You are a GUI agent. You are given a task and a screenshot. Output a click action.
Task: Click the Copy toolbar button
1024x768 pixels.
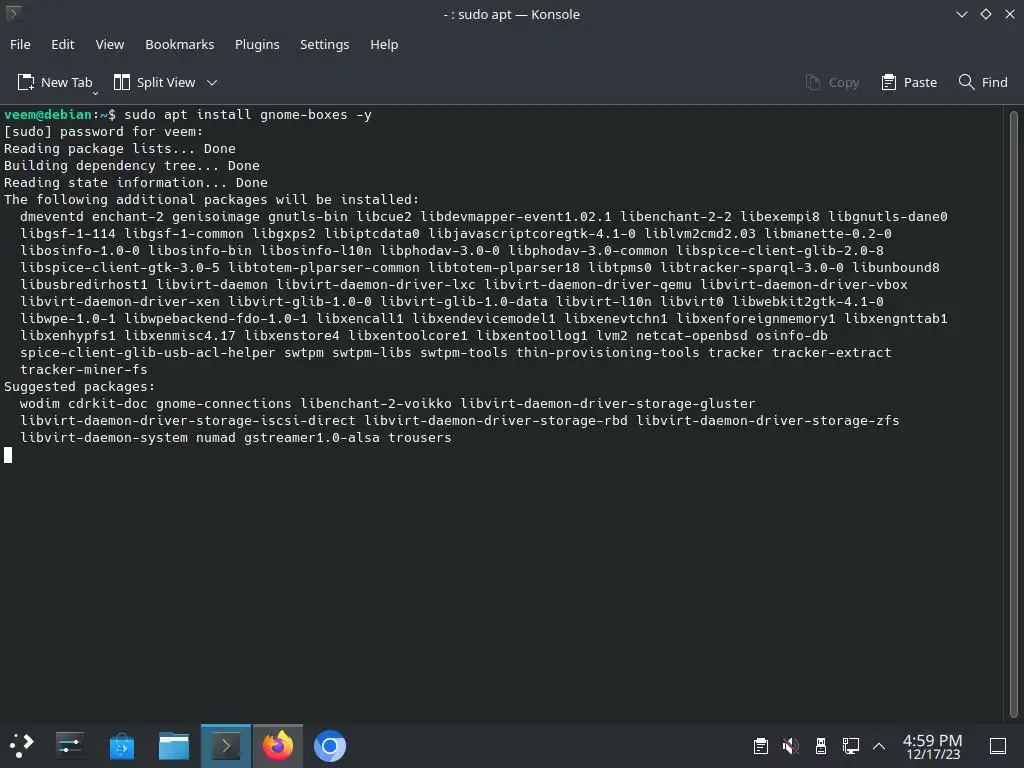point(832,82)
